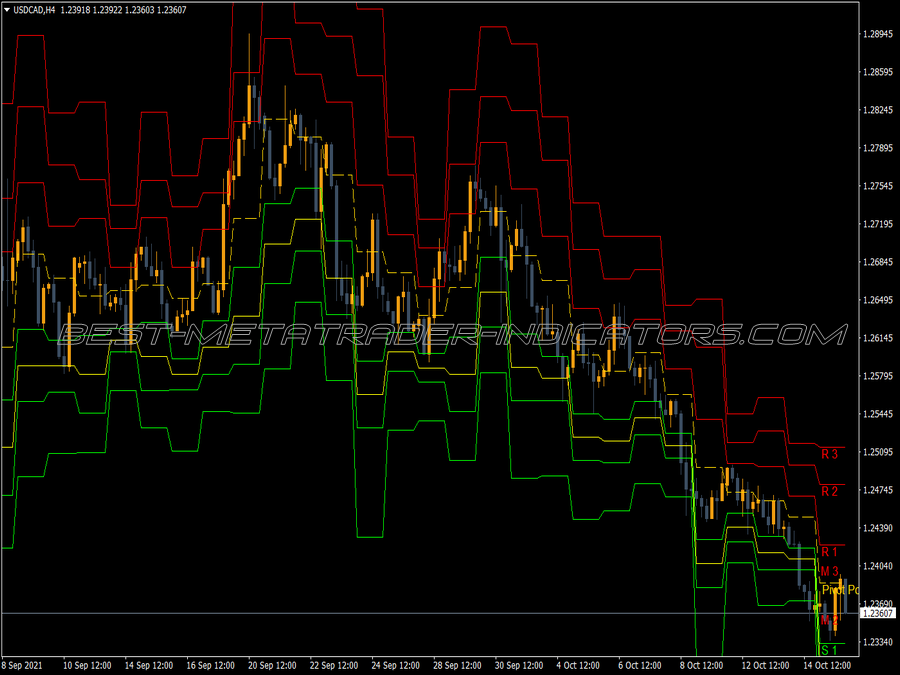This screenshot has height=675, width=900.
Task: Click the 28 Sep 12:00 time label
Action: click(x=457, y=665)
